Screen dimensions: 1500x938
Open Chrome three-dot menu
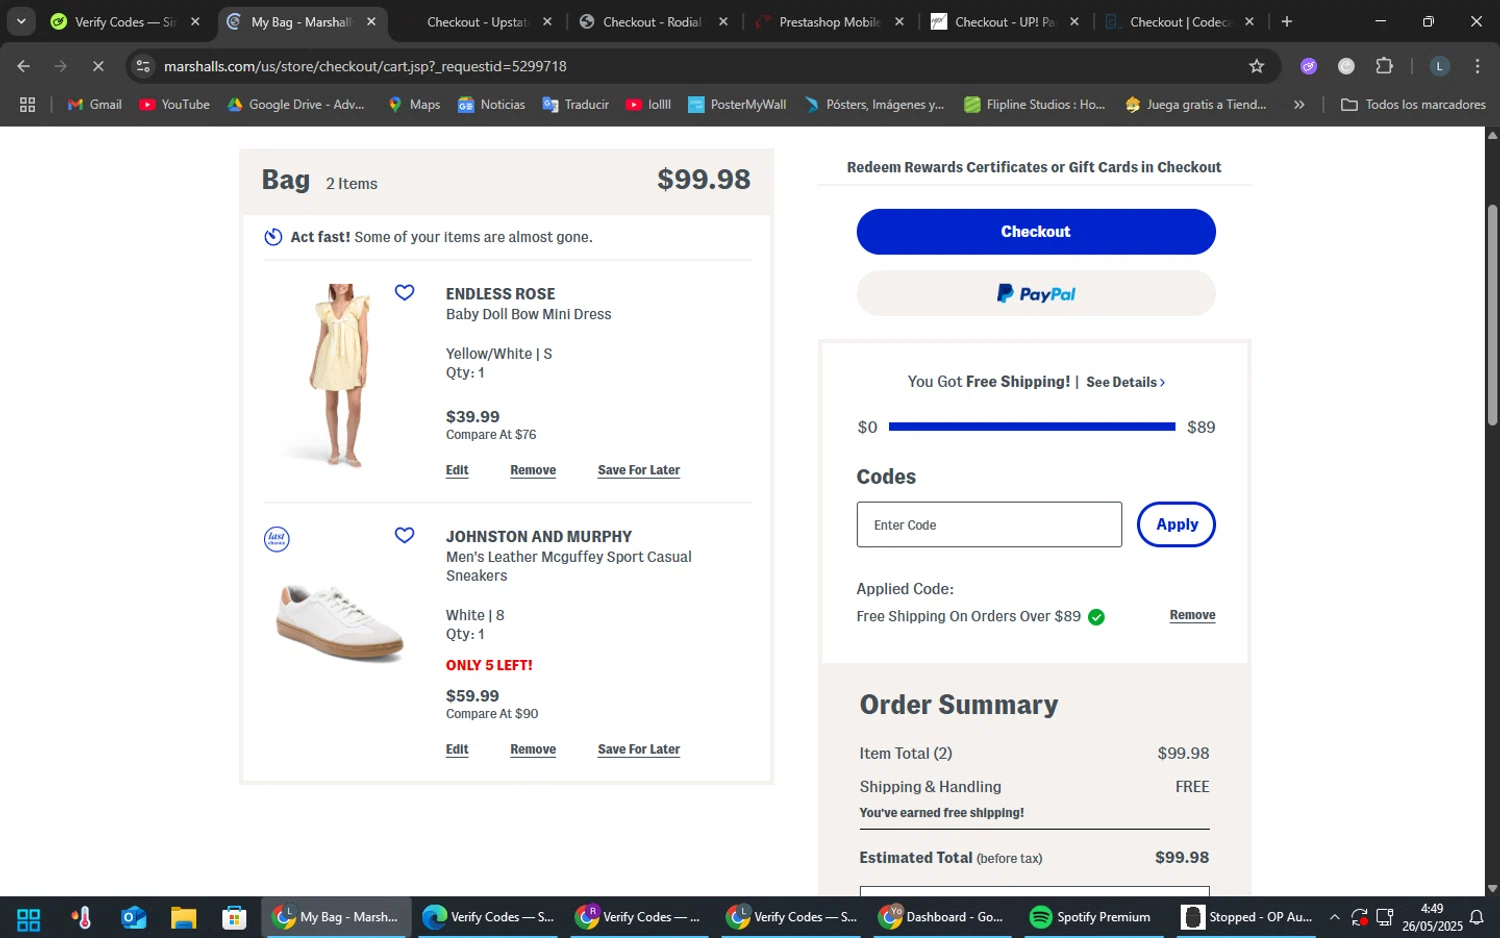point(1477,66)
